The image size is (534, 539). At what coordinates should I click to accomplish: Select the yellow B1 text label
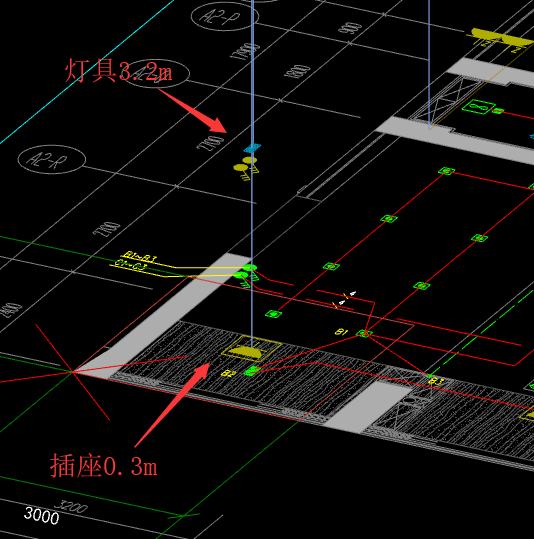pos(341,332)
